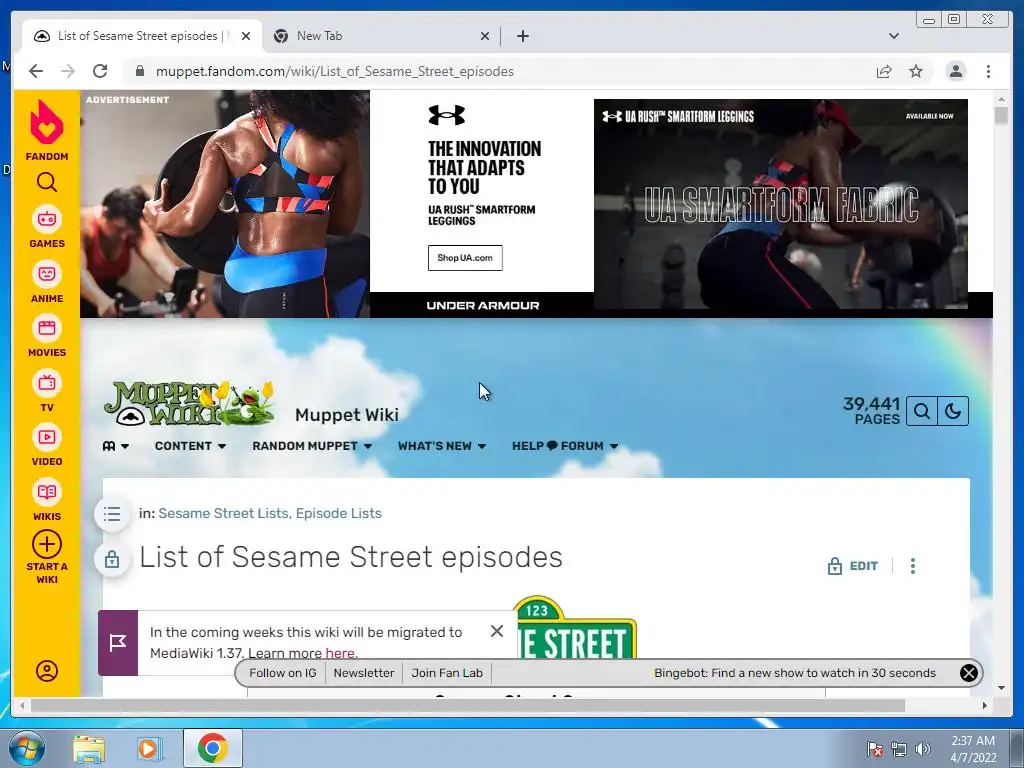
Task: Open Windows Explorer from taskbar
Action: tap(89, 748)
